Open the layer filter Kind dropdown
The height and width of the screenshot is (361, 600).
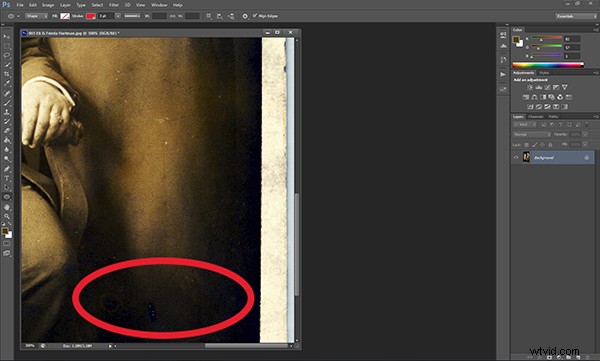point(525,125)
